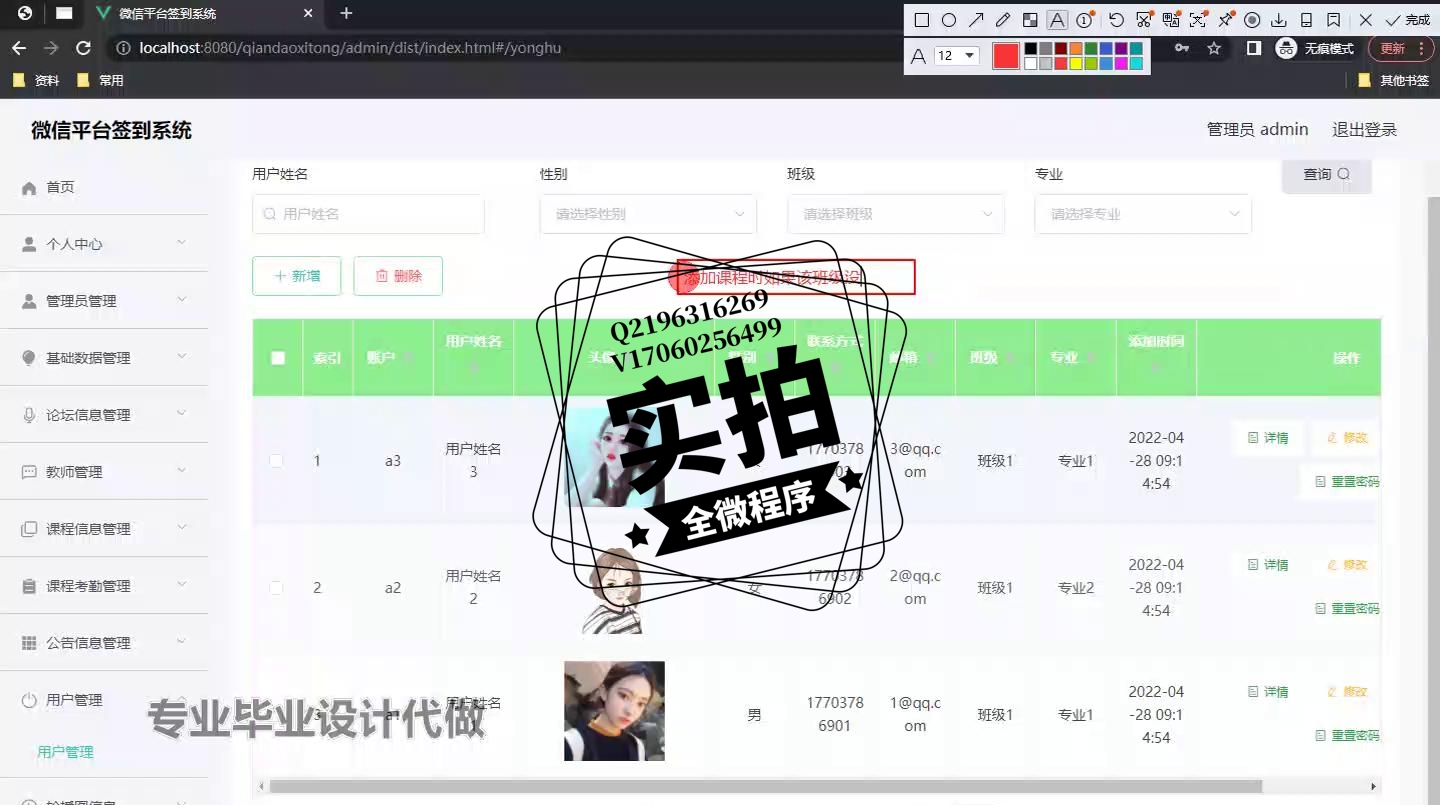Expand the 个人中心 chevron

click(181, 243)
